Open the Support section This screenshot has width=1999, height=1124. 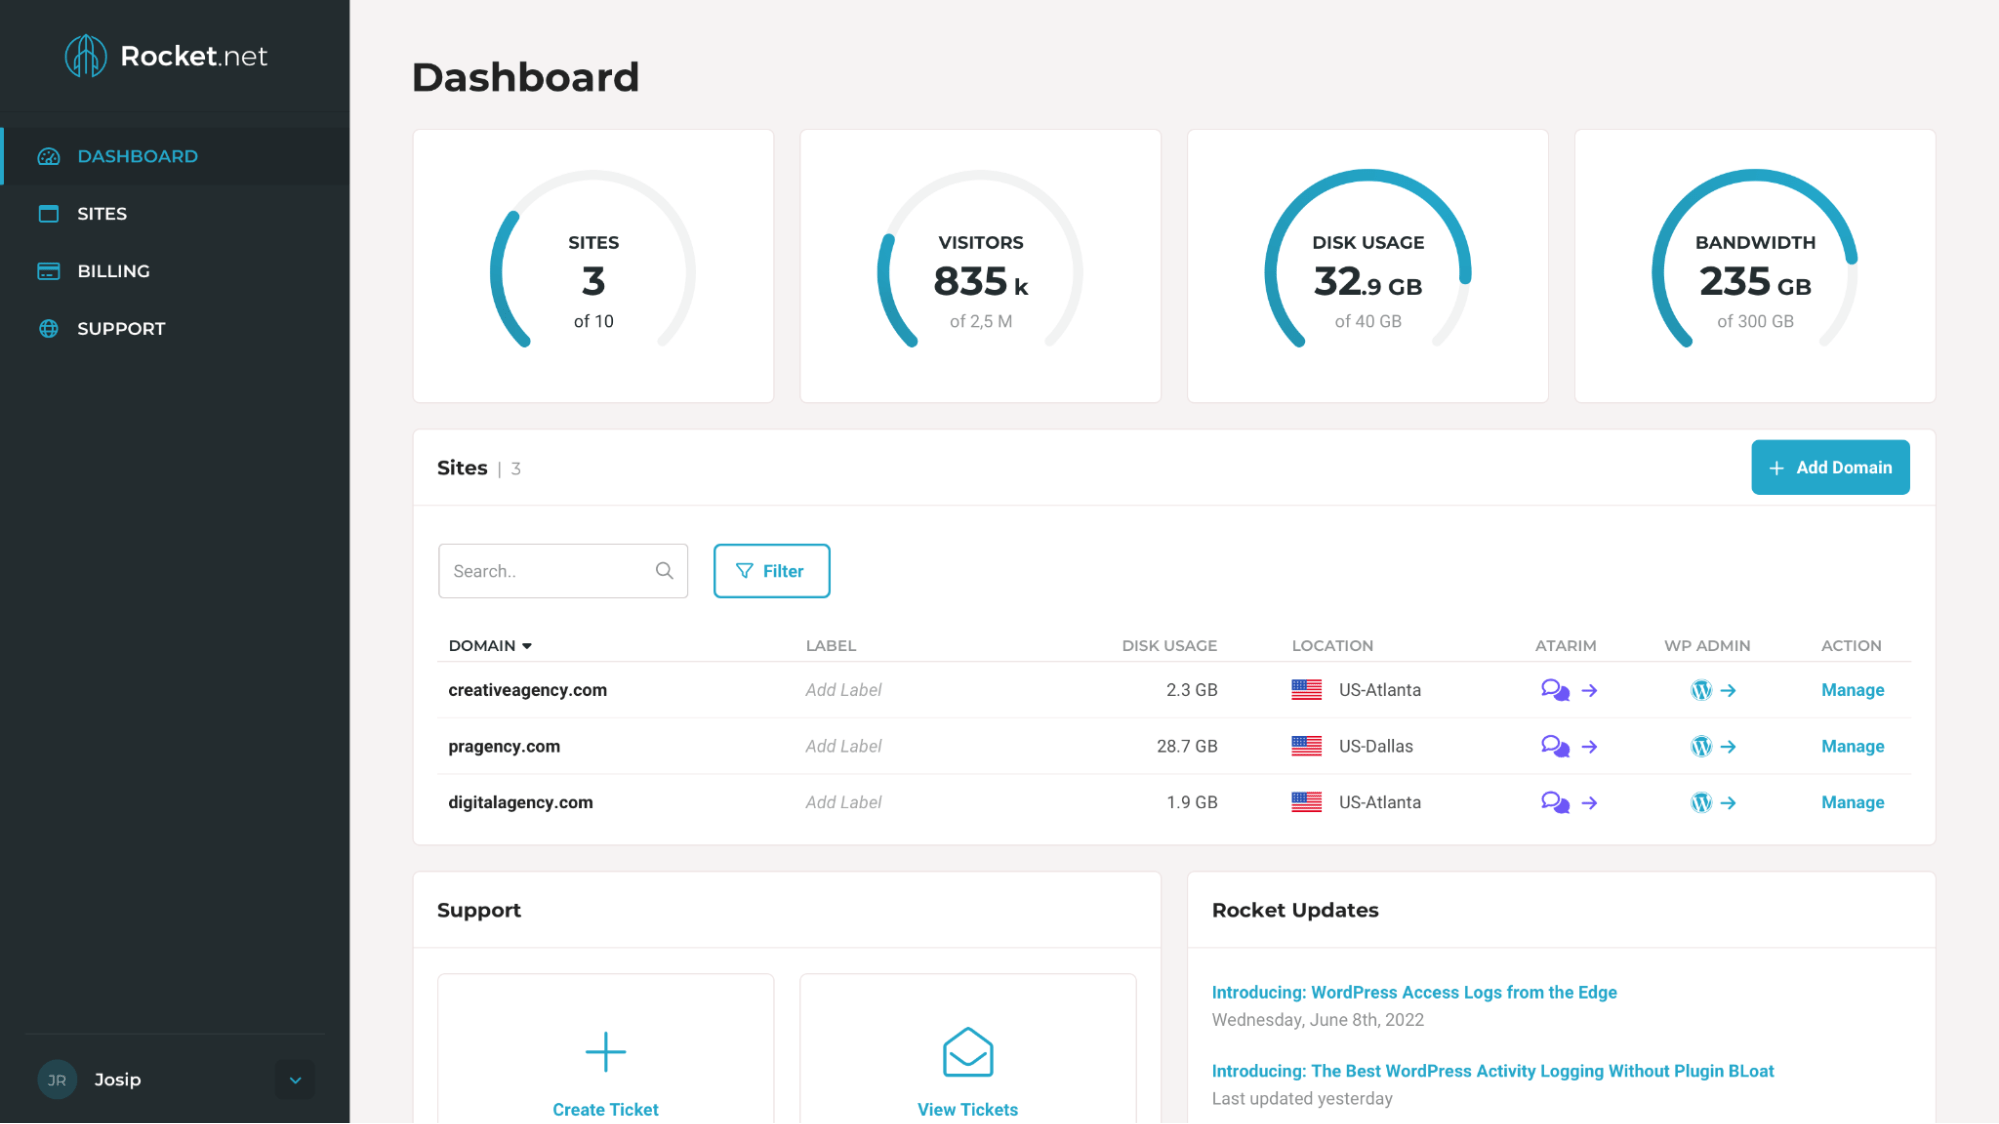[121, 328]
